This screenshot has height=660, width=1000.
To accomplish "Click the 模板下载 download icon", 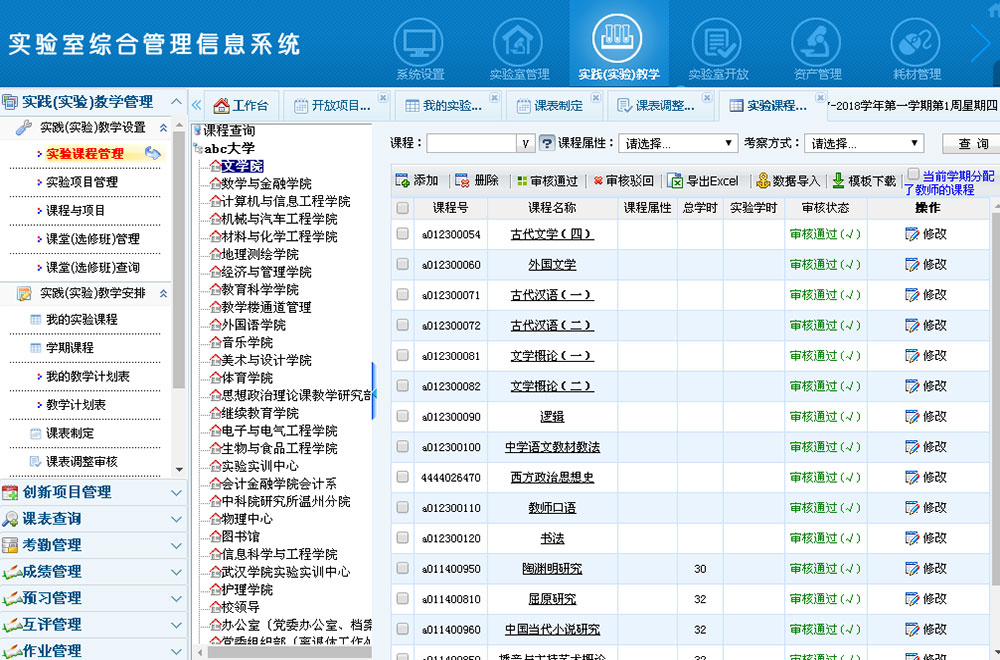I will pyautogui.click(x=839, y=181).
